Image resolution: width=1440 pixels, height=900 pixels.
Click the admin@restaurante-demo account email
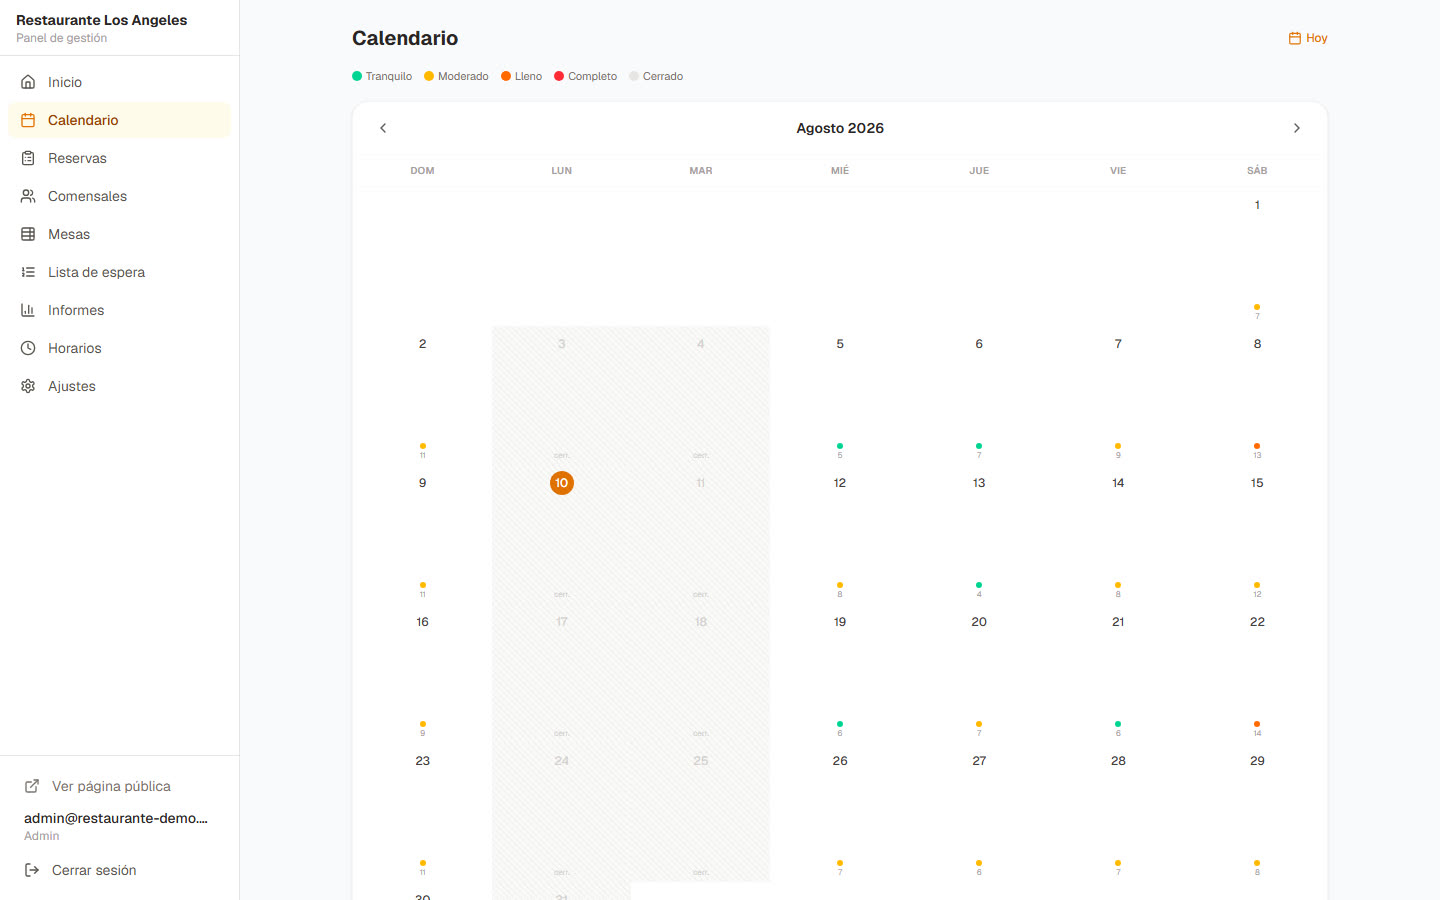click(x=116, y=818)
